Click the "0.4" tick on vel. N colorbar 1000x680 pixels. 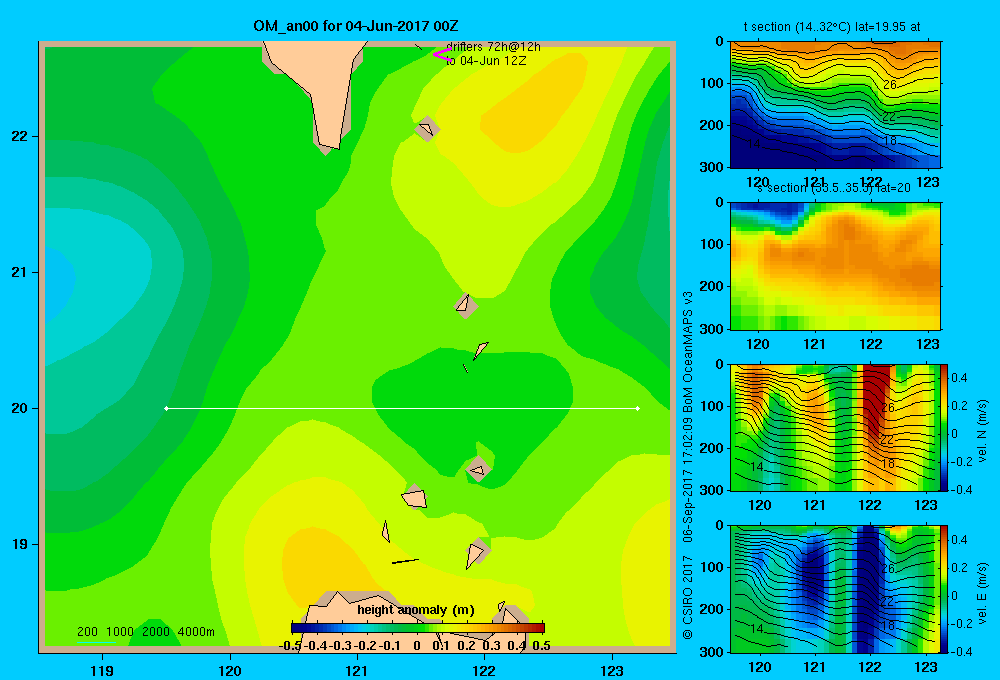pyautogui.click(x=959, y=378)
